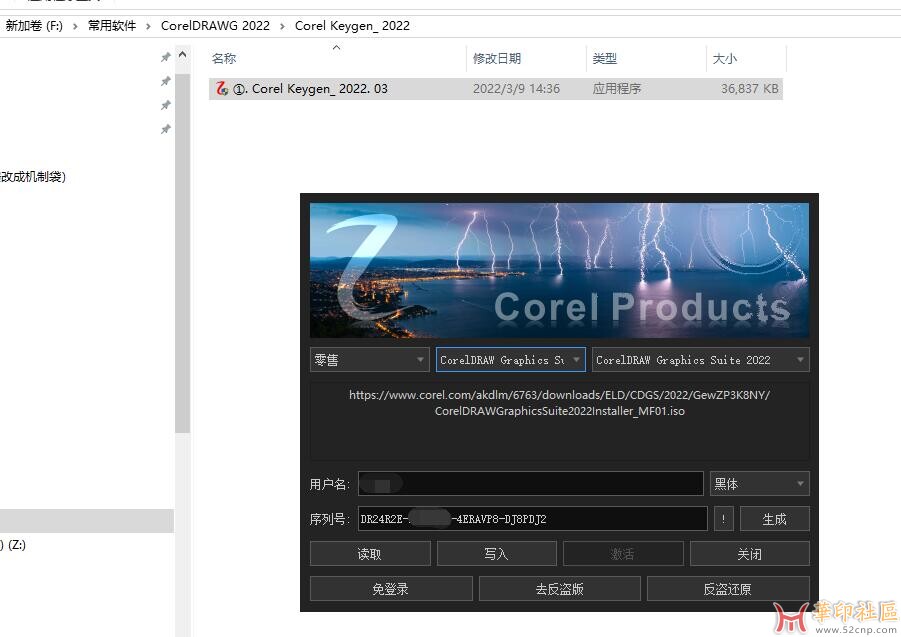Sort files by 名称 column header
This screenshot has width=901, height=637.
224,59
